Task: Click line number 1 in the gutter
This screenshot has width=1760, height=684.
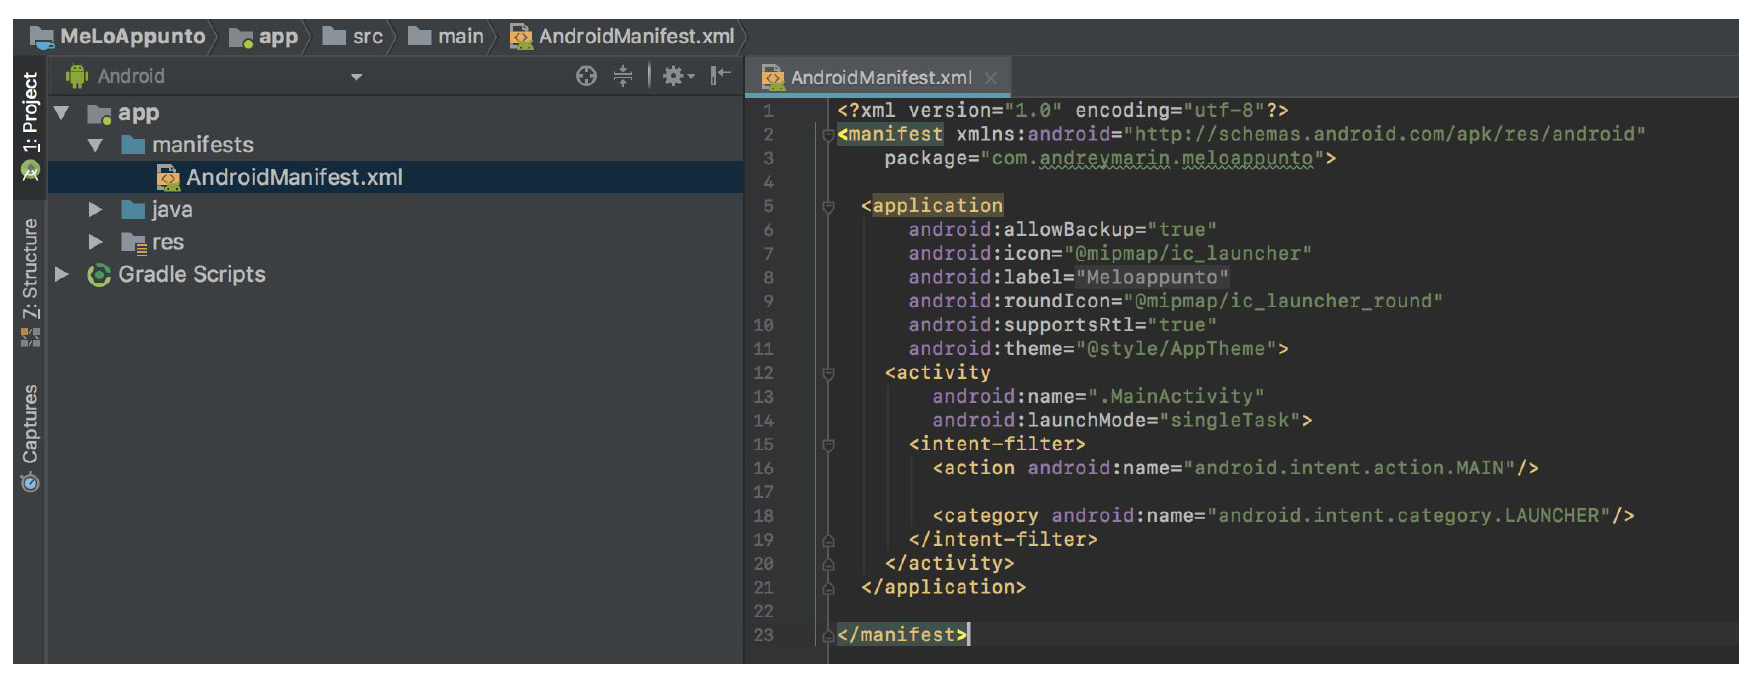Action: click(768, 111)
